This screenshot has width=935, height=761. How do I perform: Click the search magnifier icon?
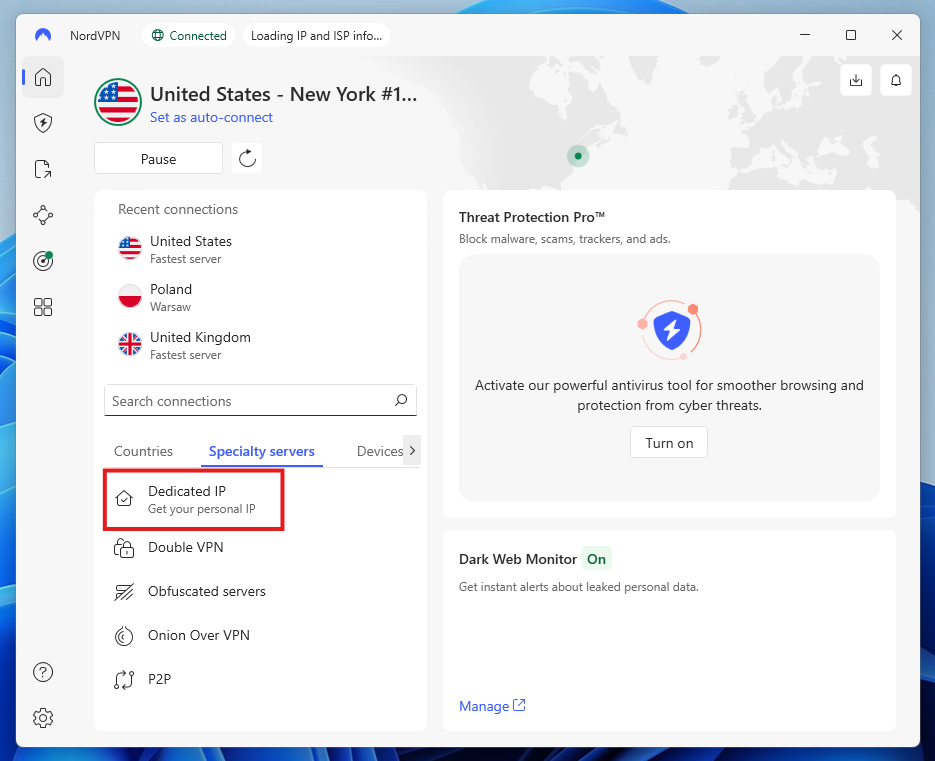click(x=401, y=400)
